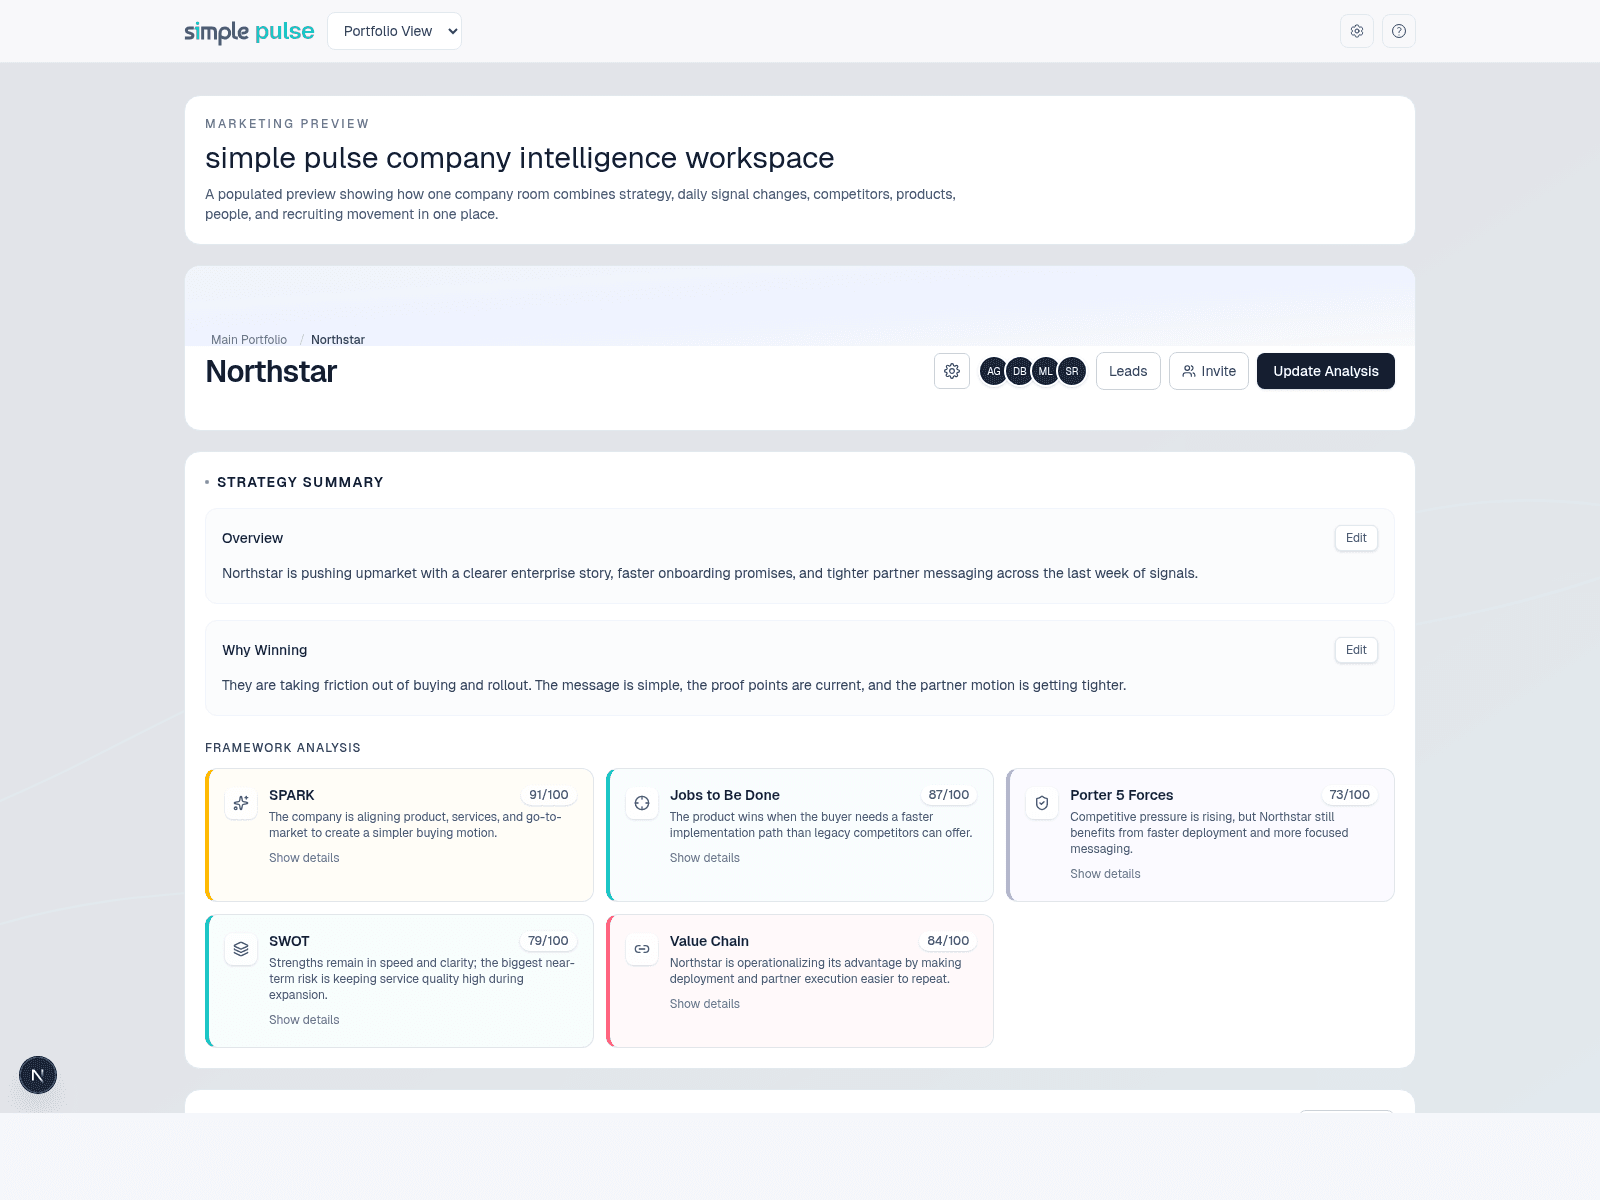Open the AG collaborator avatar
Screen dimensions: 1600x1200
tap(993, 371)
